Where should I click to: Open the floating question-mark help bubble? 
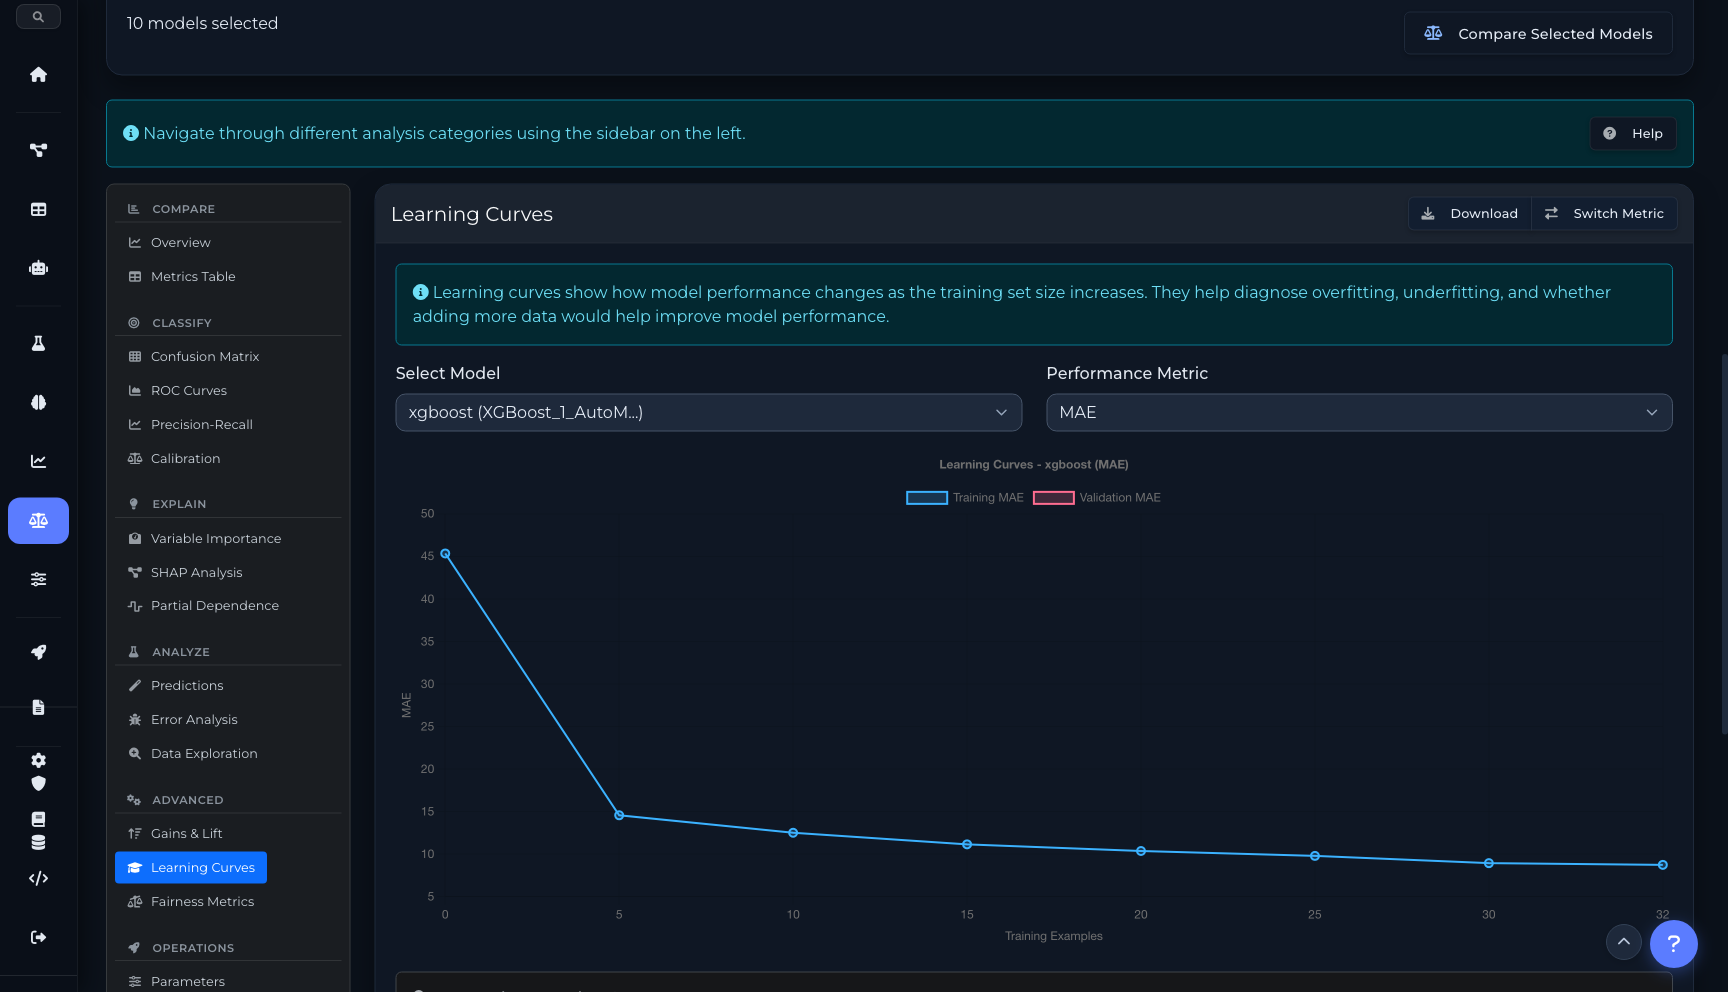1673,943
